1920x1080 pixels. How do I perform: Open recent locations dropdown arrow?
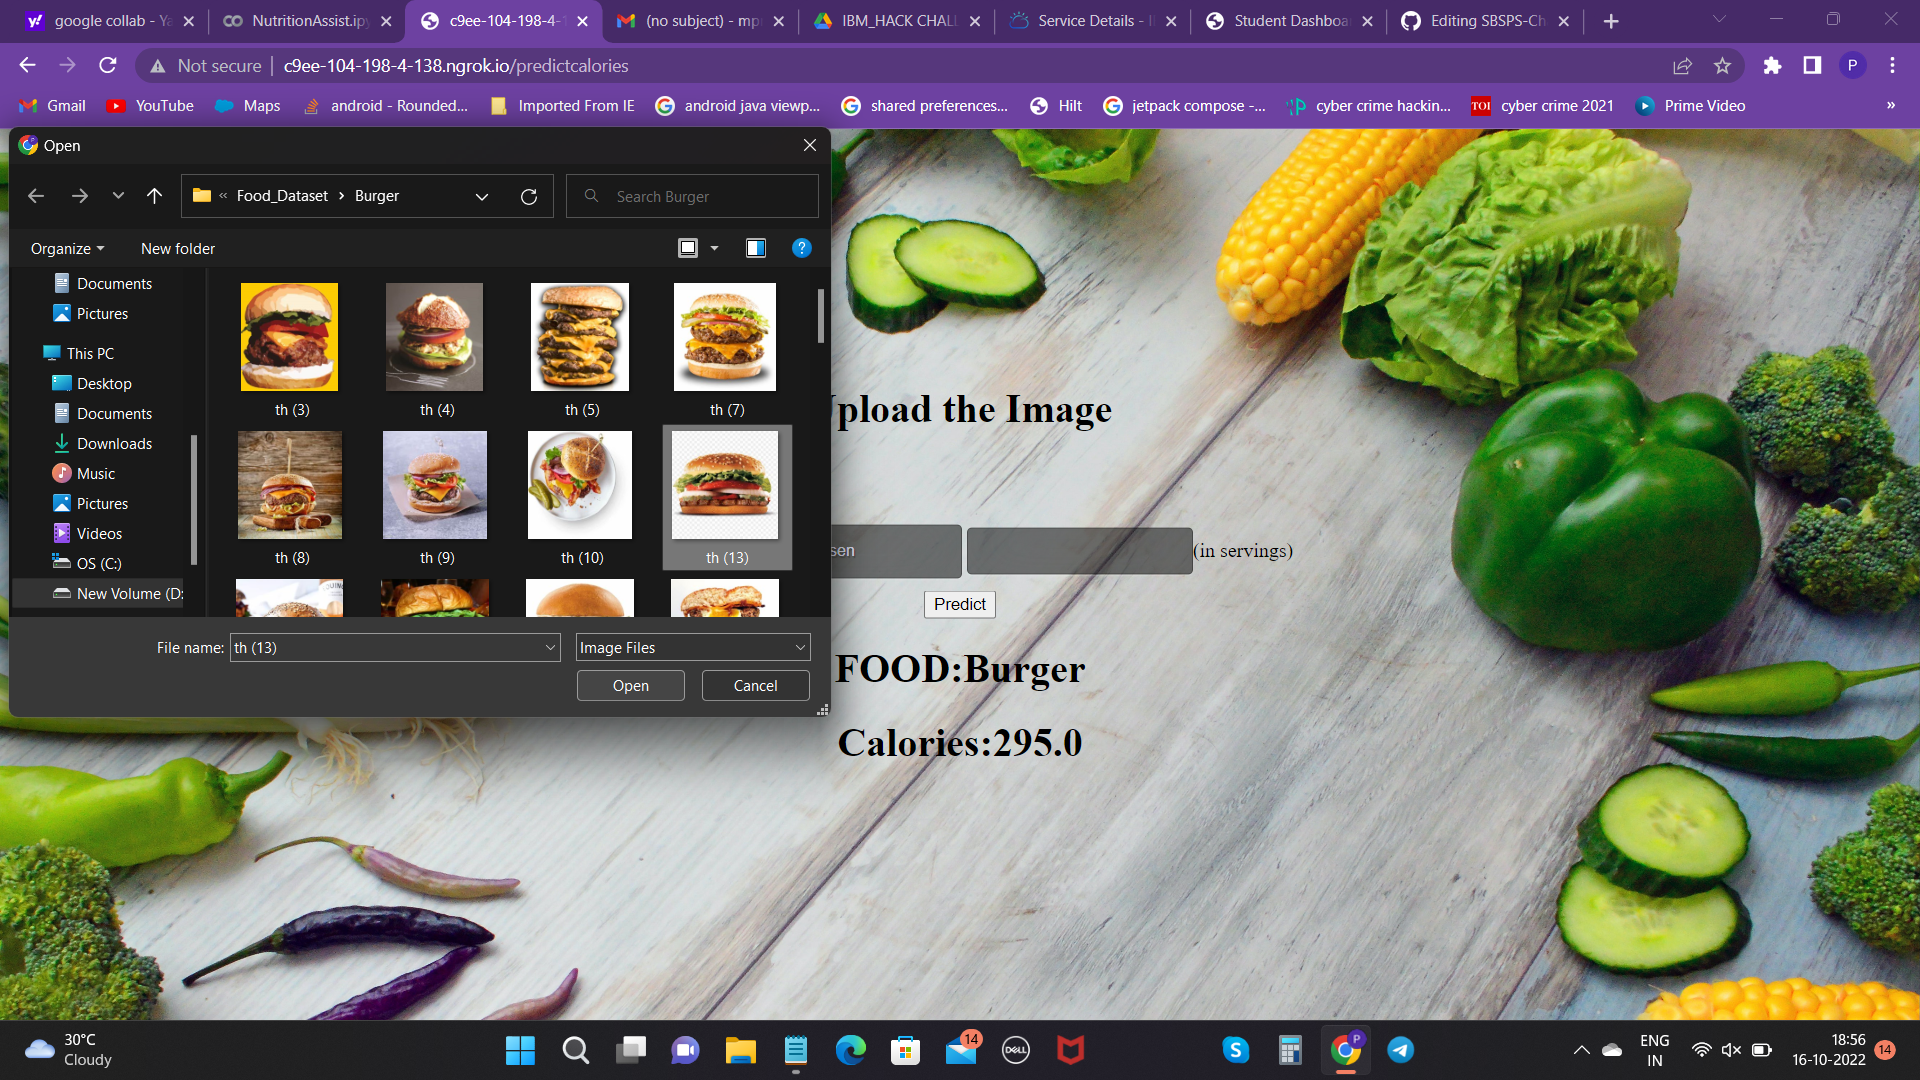tap(118, 196)
